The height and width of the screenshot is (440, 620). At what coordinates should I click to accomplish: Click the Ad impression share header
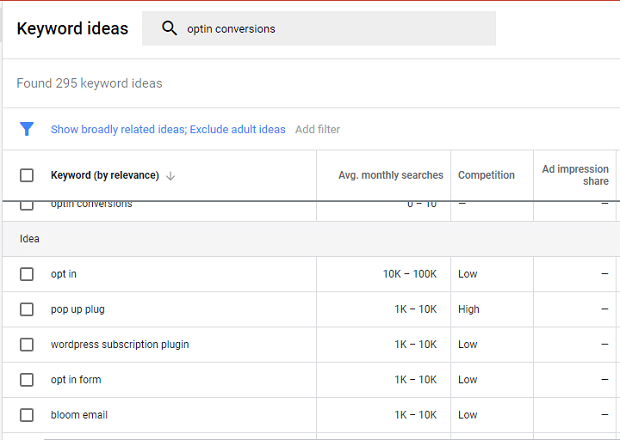coord(574,175)
